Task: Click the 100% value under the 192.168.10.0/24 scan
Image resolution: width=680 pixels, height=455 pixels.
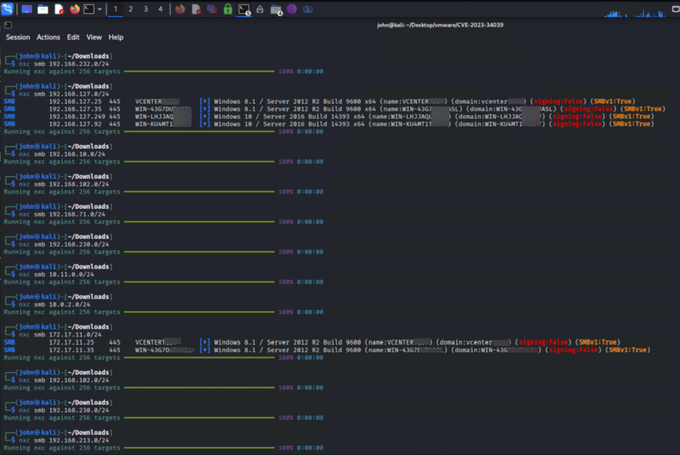Action: 286,161
